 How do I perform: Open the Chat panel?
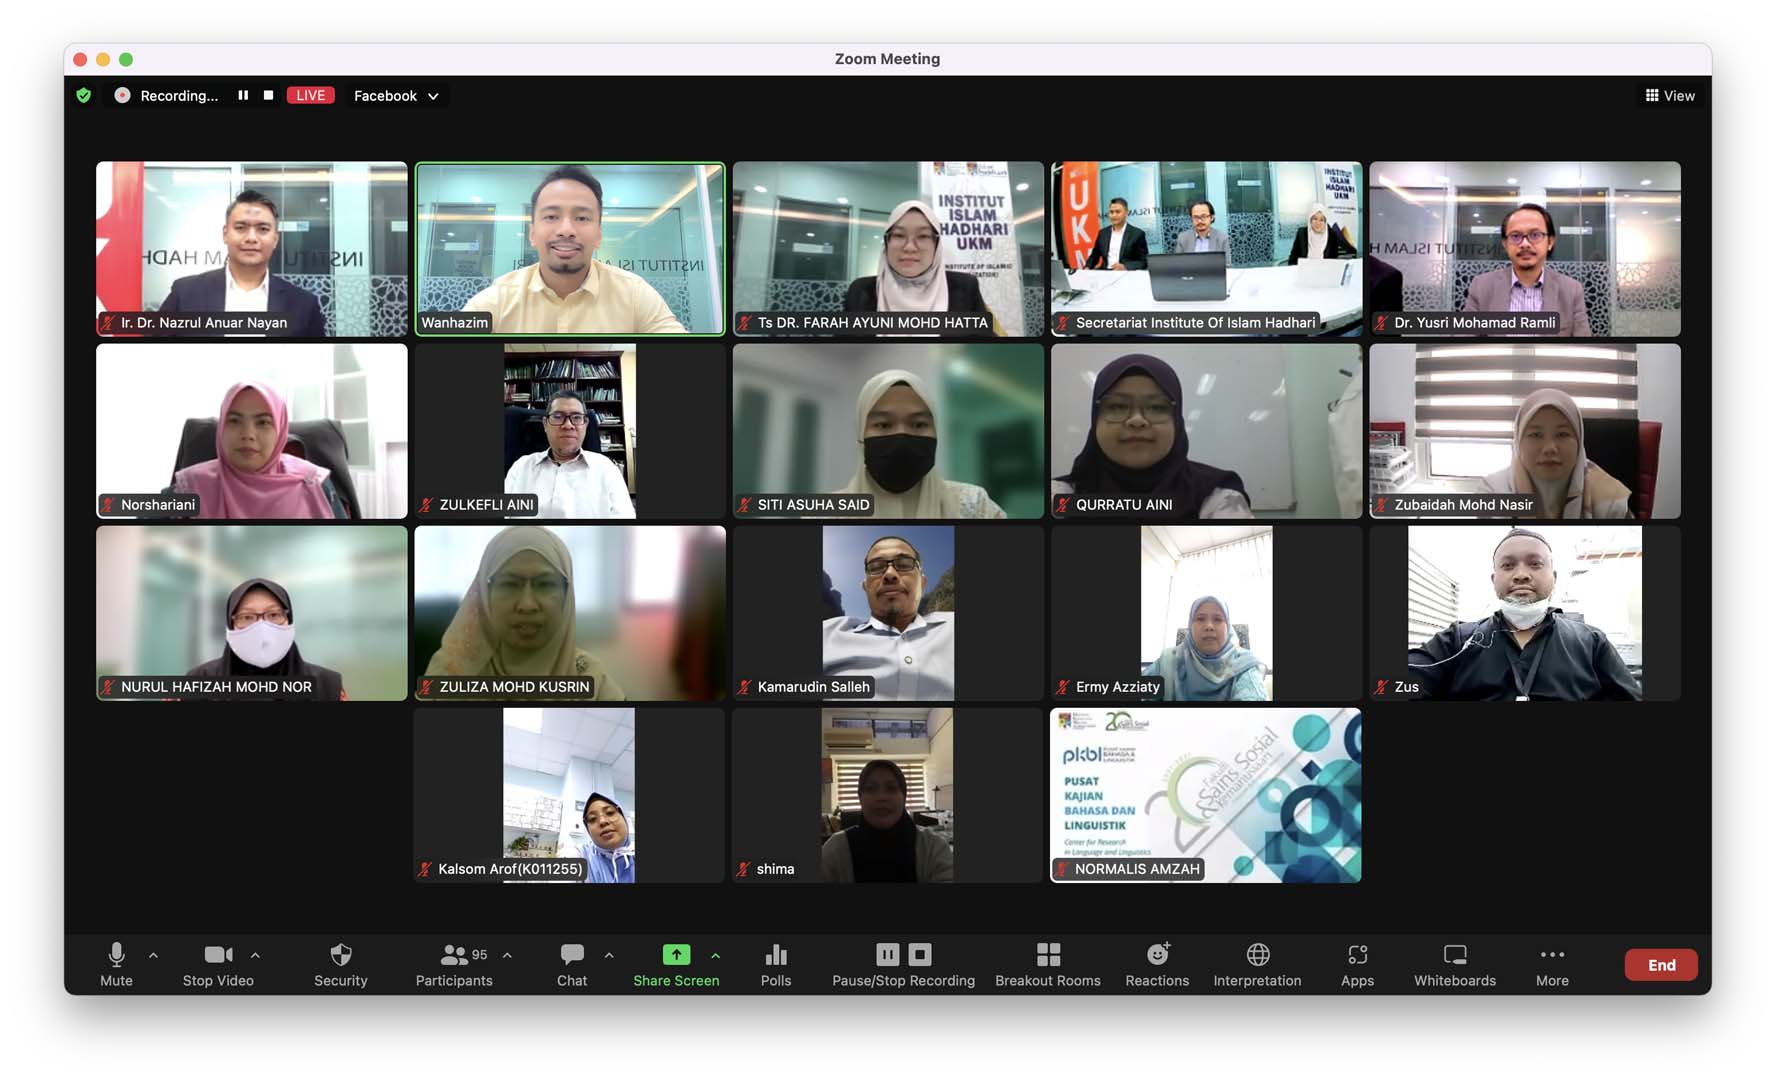[572, 955]
